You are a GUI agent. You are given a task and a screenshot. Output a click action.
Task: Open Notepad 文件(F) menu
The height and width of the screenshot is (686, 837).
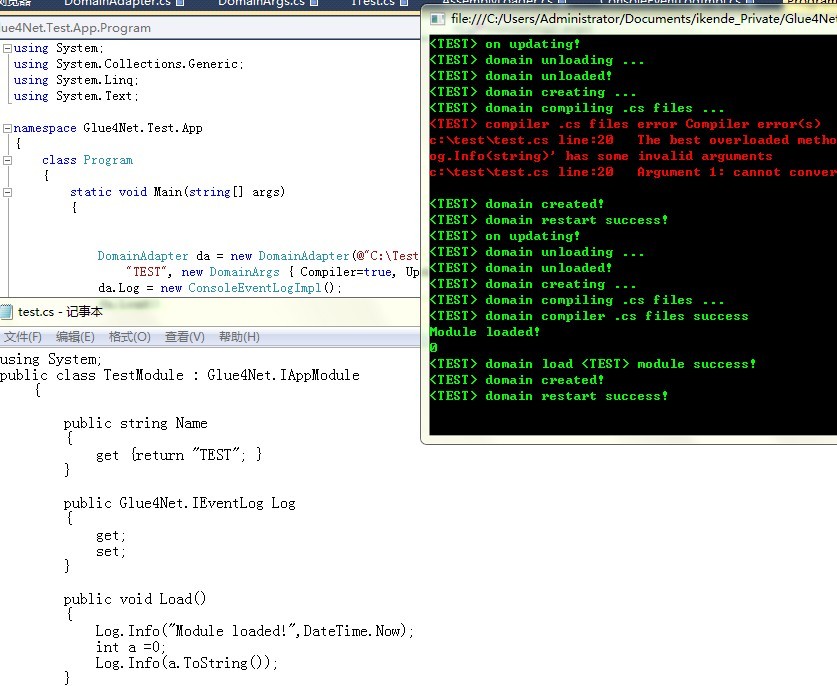[x=22, y=337]
